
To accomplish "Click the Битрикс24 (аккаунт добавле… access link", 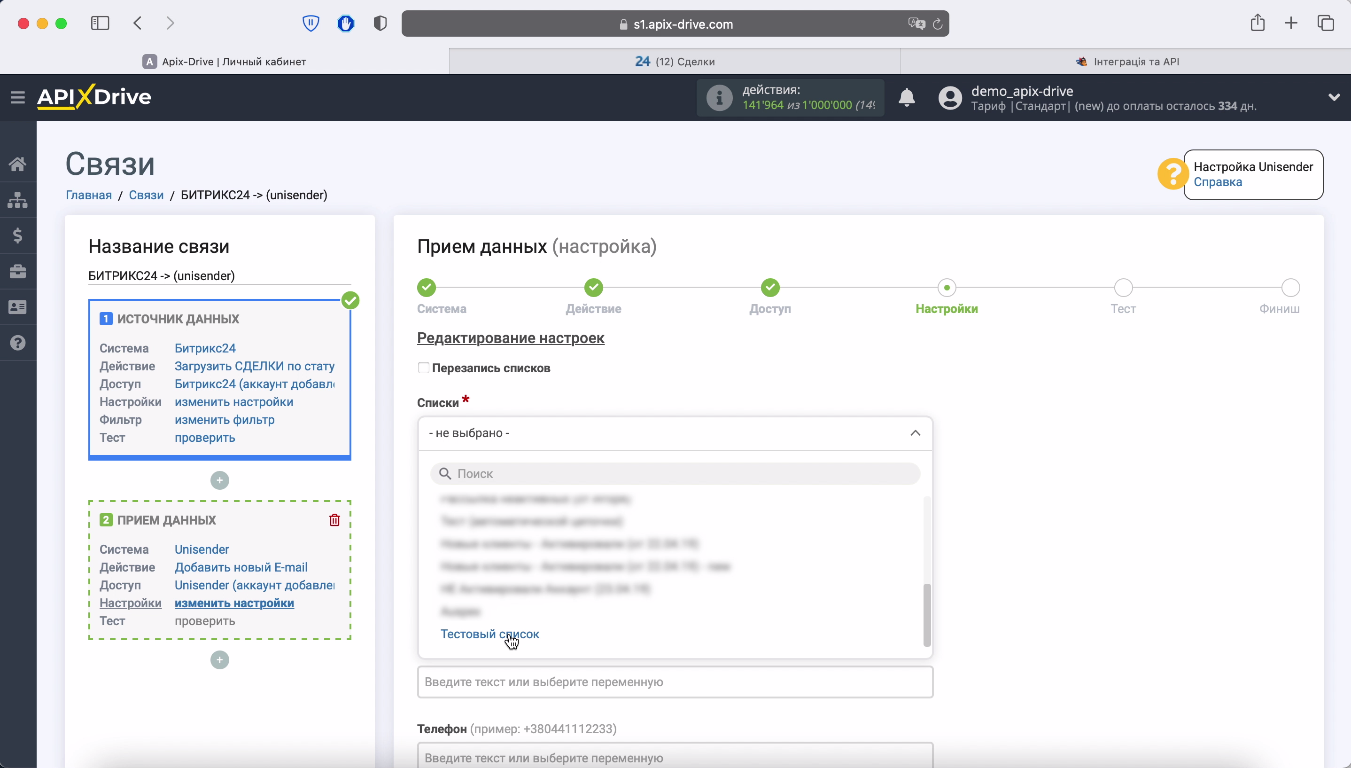I will point(255,384).
